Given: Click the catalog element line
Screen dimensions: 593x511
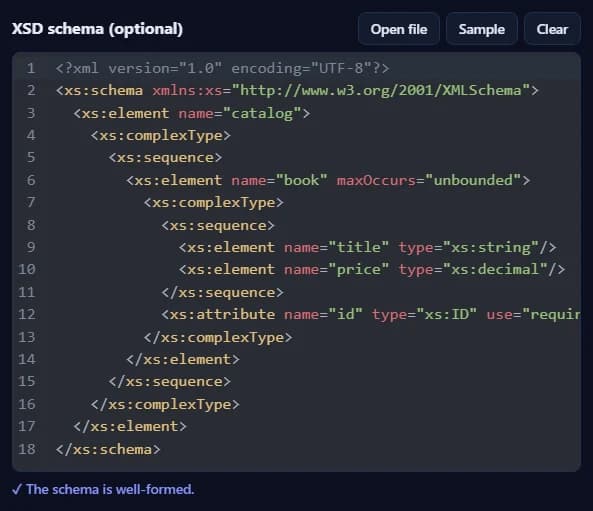Looking at the screenshot, I should click(192, 113).
